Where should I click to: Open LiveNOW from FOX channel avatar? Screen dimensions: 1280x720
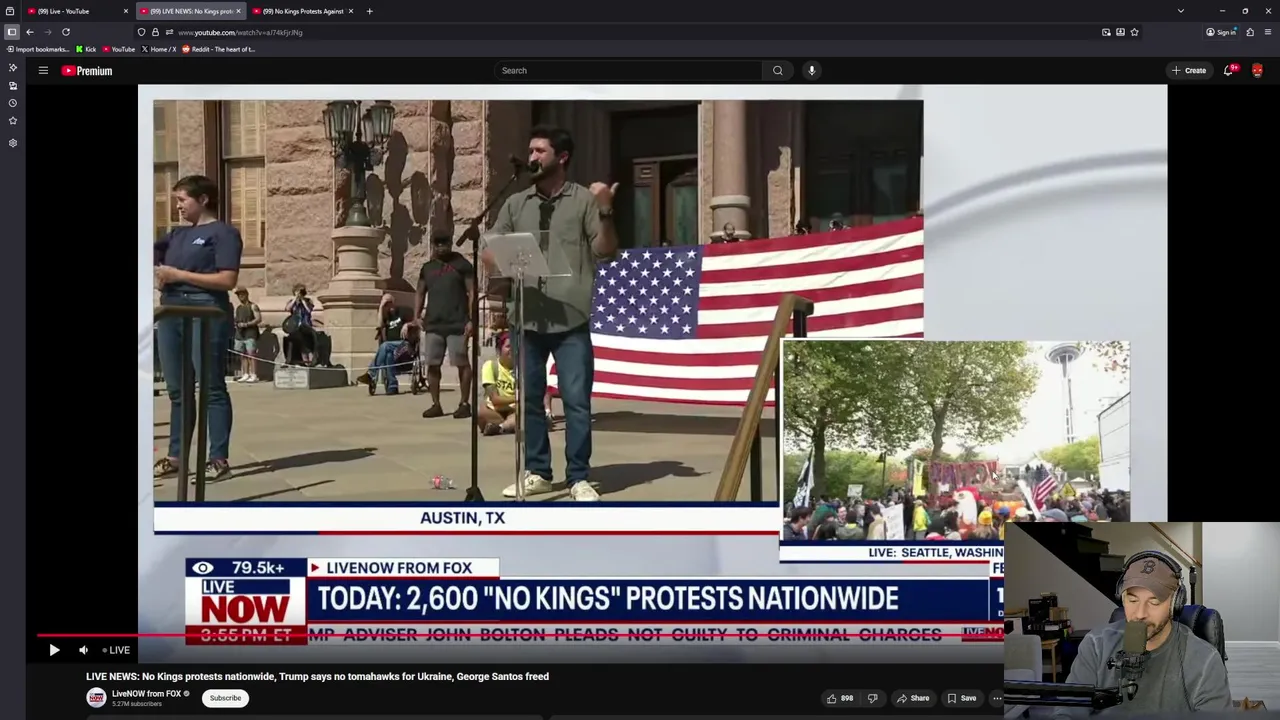pyautogui.click(x=96, y=698)
